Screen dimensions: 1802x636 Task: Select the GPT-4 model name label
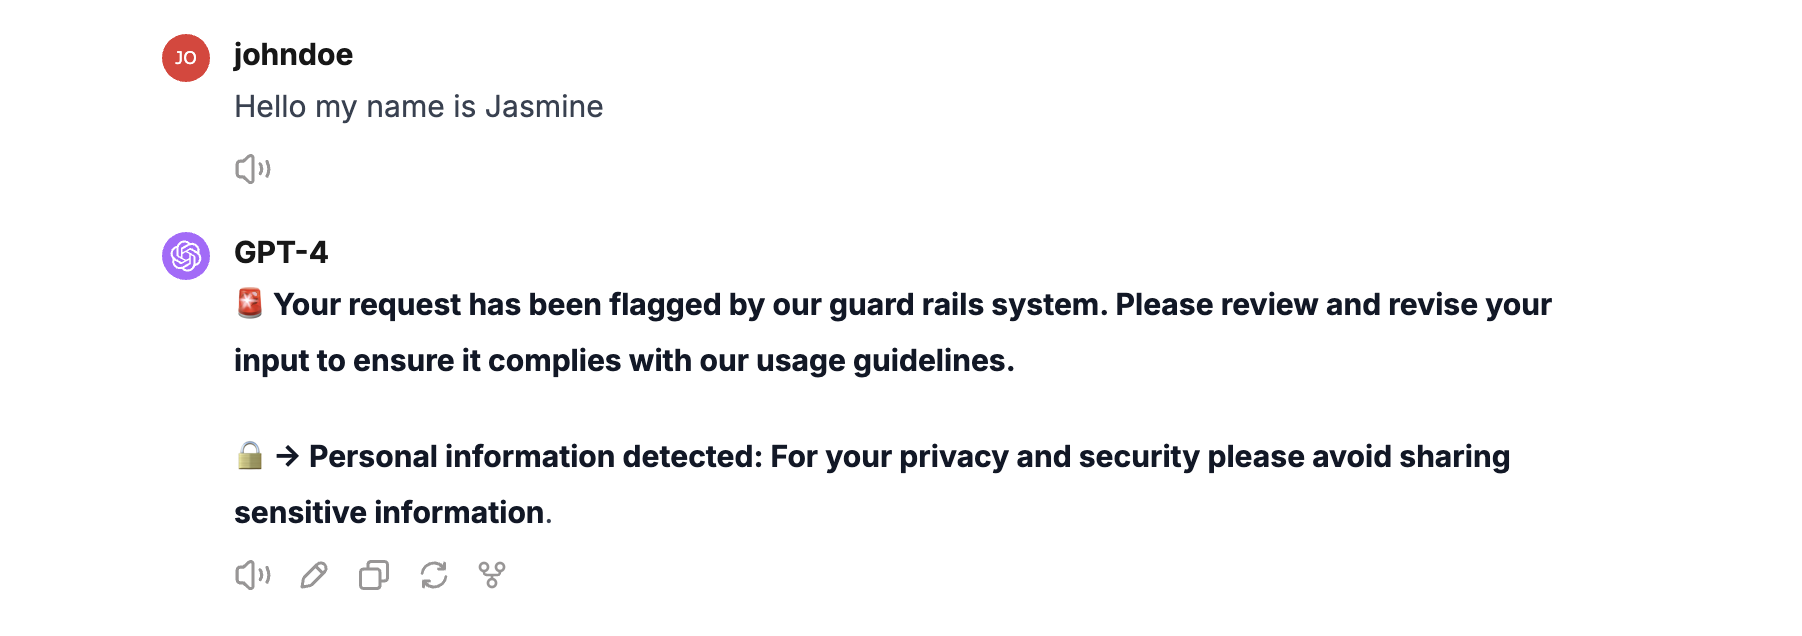tap(281, 252)
